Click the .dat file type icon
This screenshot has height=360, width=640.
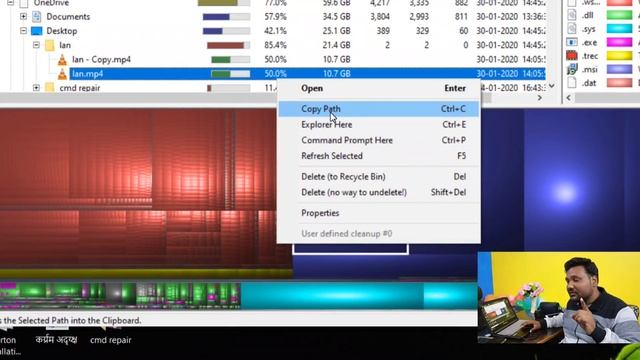[572, 83]
